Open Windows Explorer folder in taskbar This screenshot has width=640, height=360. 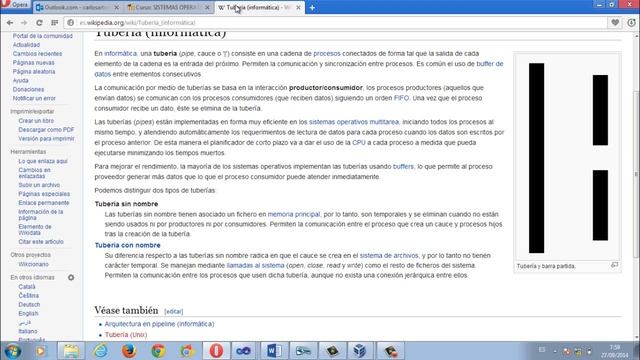point(71,351)
